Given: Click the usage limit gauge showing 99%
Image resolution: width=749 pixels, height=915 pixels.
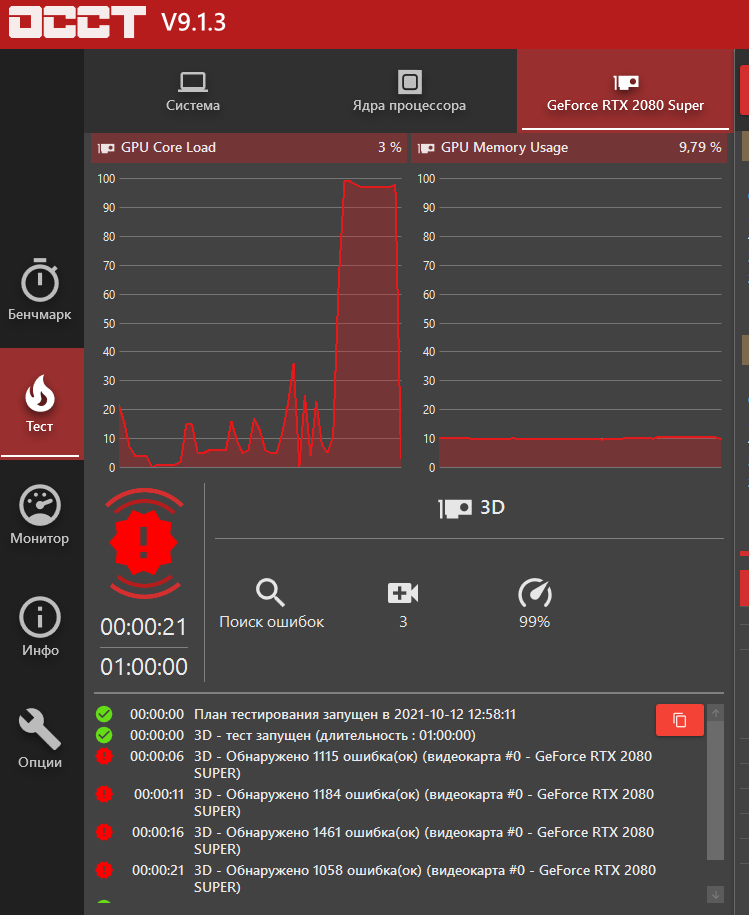Looking at the screenshot, I should (x=535, y=593).
